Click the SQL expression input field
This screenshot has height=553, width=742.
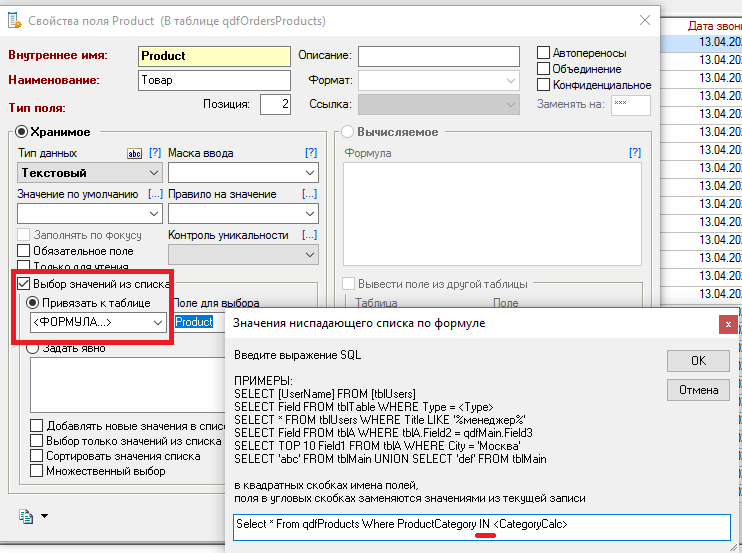pos(480,527)
